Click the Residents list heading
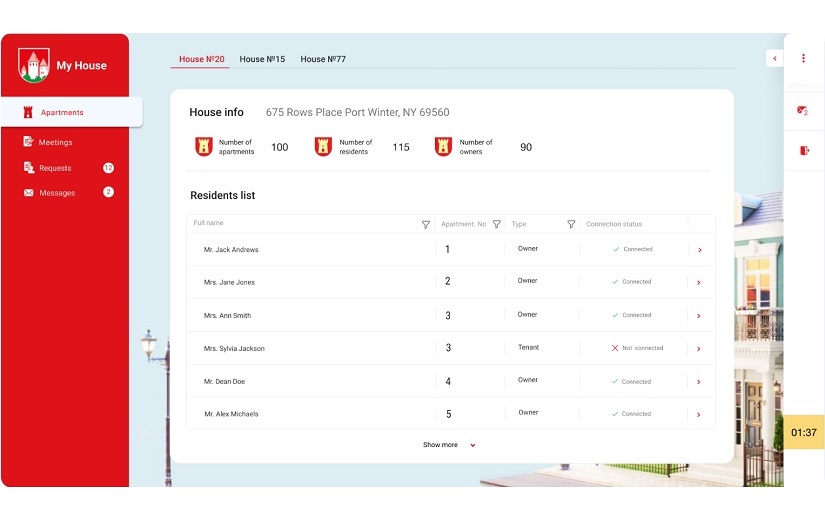Screen dimensions: 825x525 [223, 195]
